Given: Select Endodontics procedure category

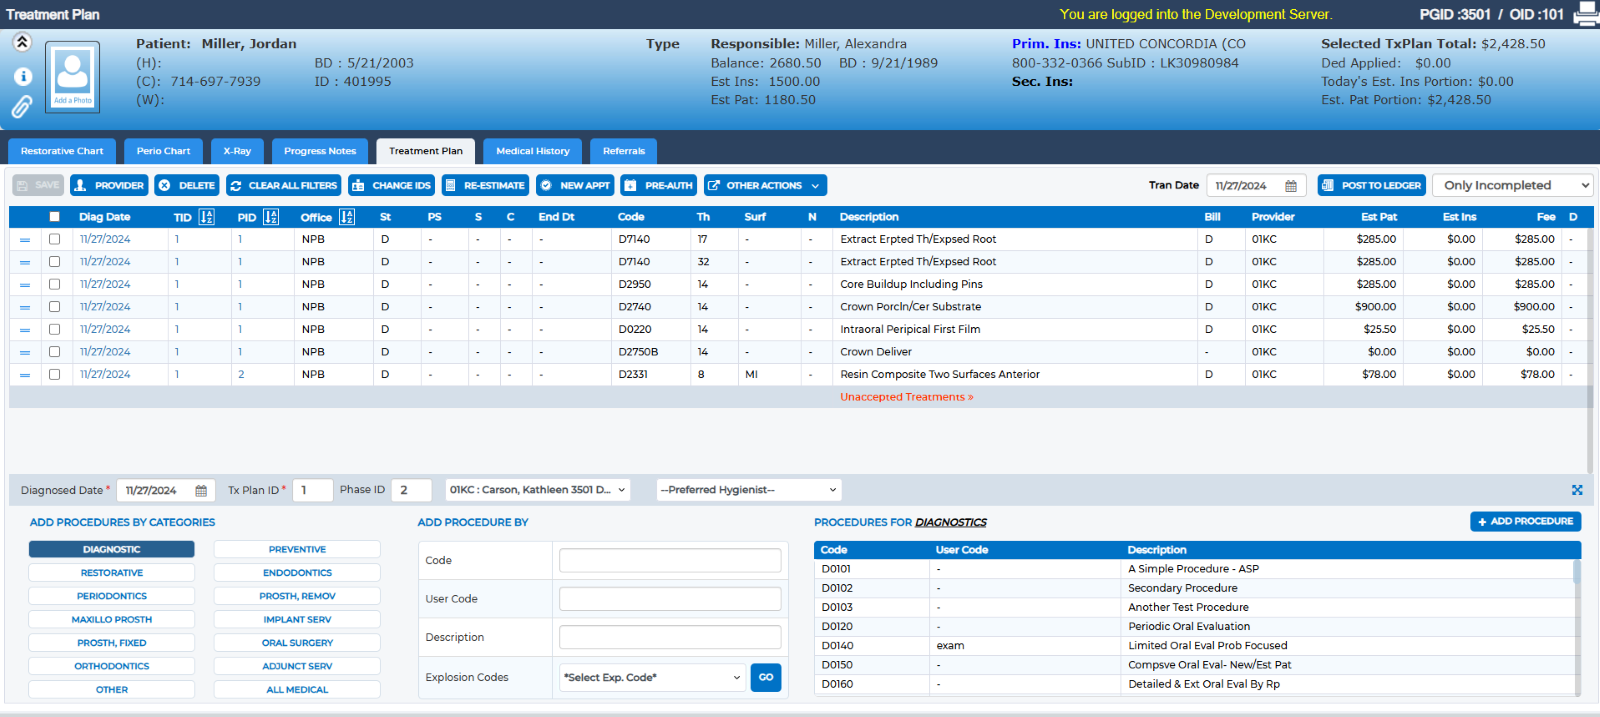Looking at the screenshot, I should coord(297,573).
